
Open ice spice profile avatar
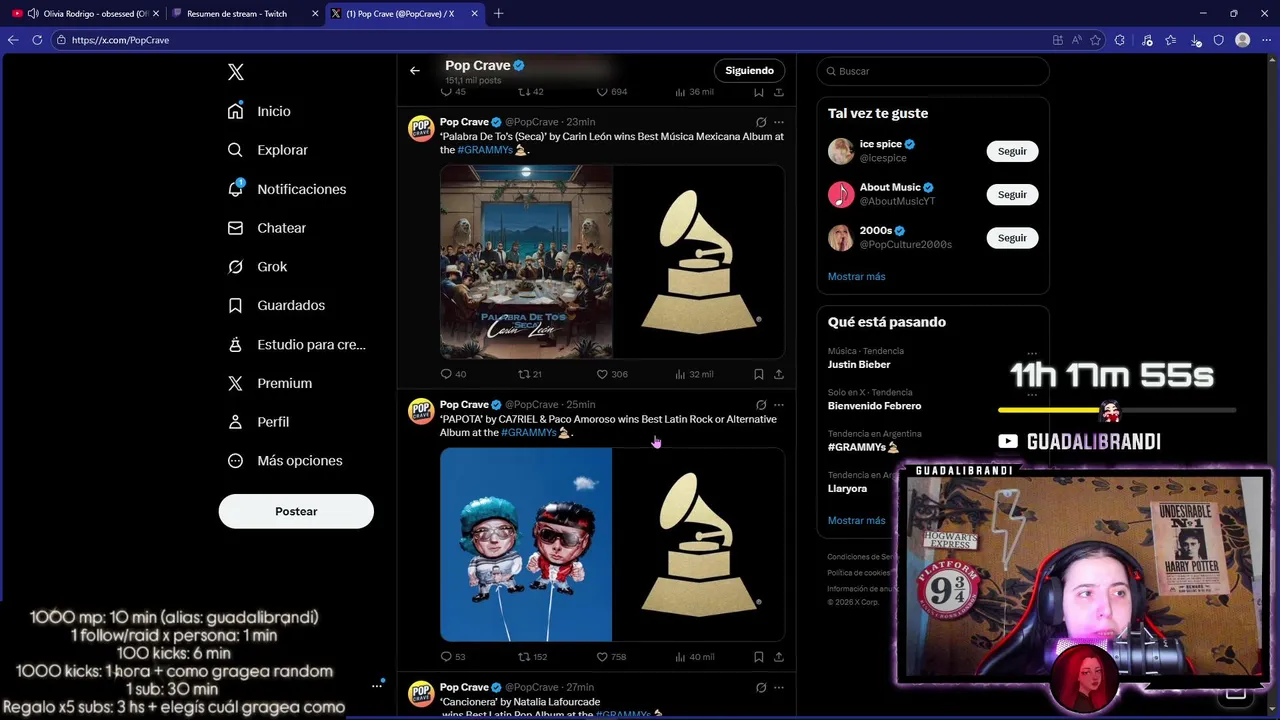point(841,151)
